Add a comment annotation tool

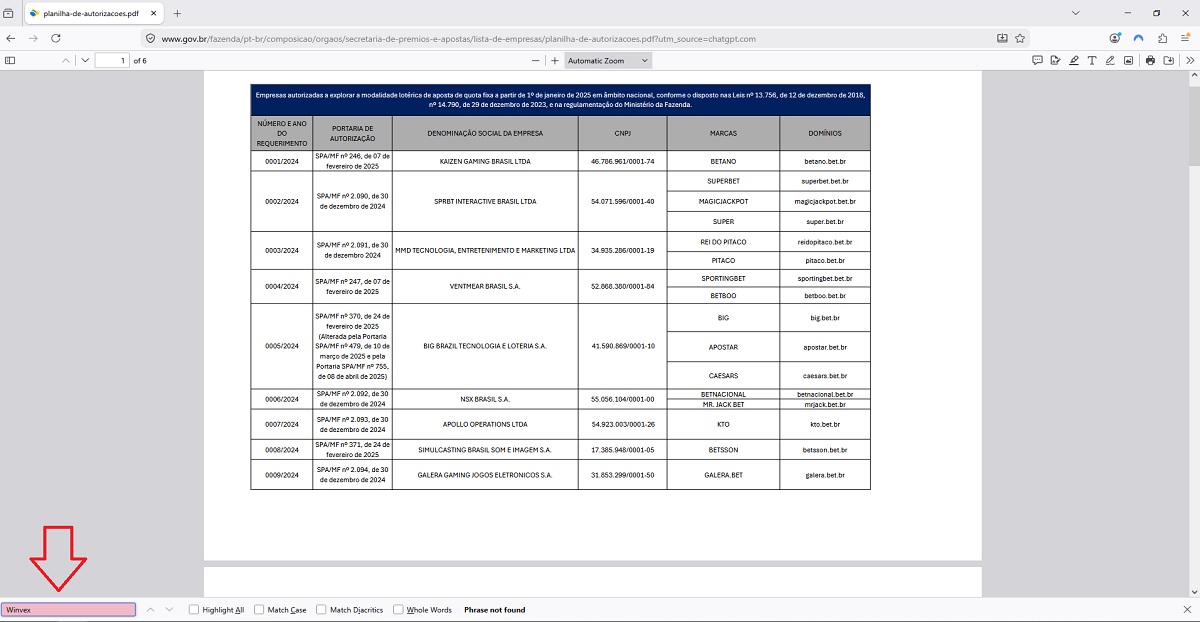point(1036,60)
